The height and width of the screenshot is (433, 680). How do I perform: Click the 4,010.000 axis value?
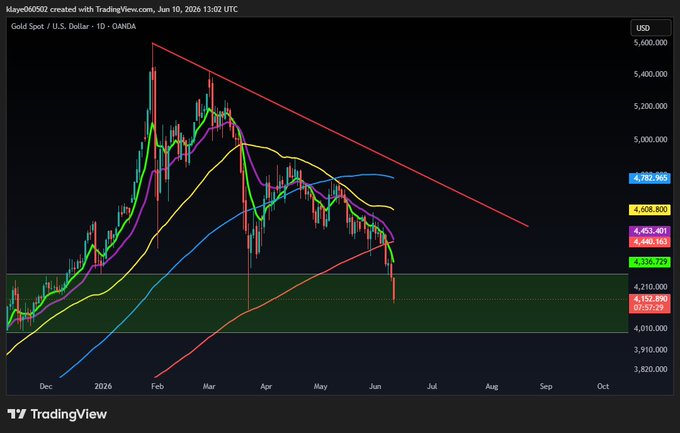click(650, 328)
